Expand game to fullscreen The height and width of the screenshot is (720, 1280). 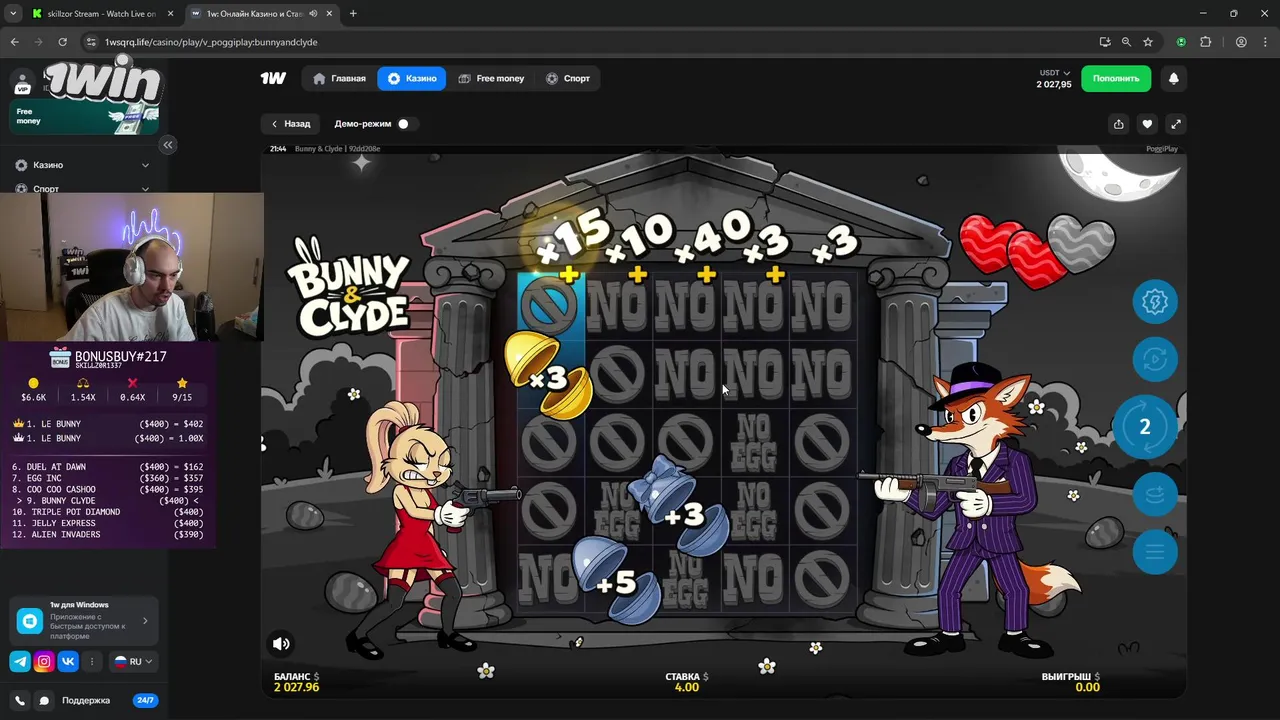(x=1176, y=124)
